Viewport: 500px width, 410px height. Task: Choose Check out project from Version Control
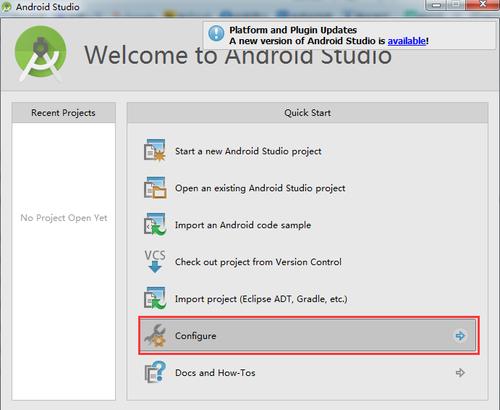tap(258, 262)
